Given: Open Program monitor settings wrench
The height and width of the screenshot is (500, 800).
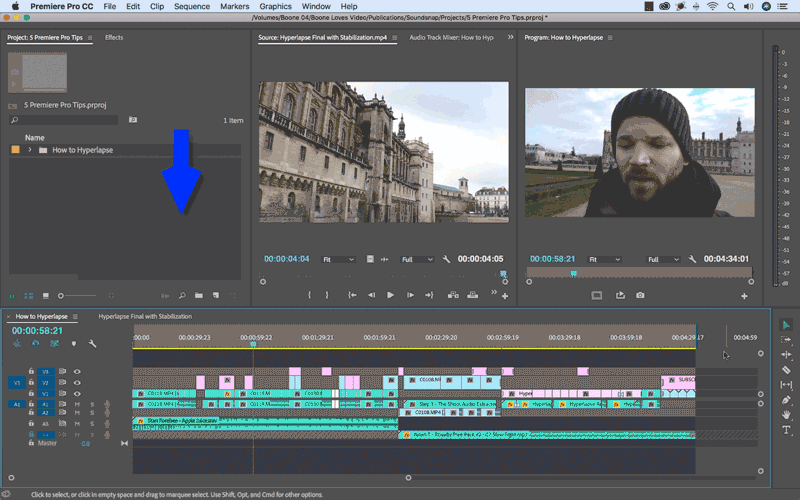Looking at the screenshot, I should pyautogui.click(x=692, y=259).
